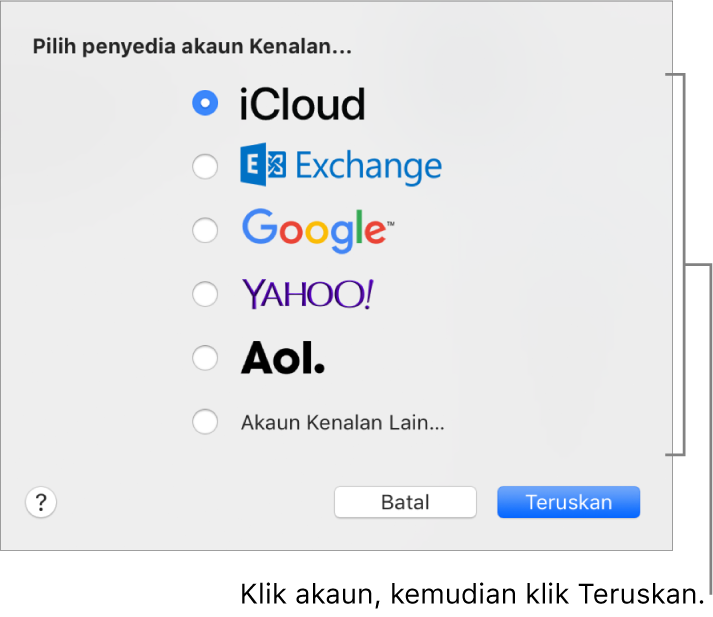
Task: Click the Google logo
Action: [318, 230]
